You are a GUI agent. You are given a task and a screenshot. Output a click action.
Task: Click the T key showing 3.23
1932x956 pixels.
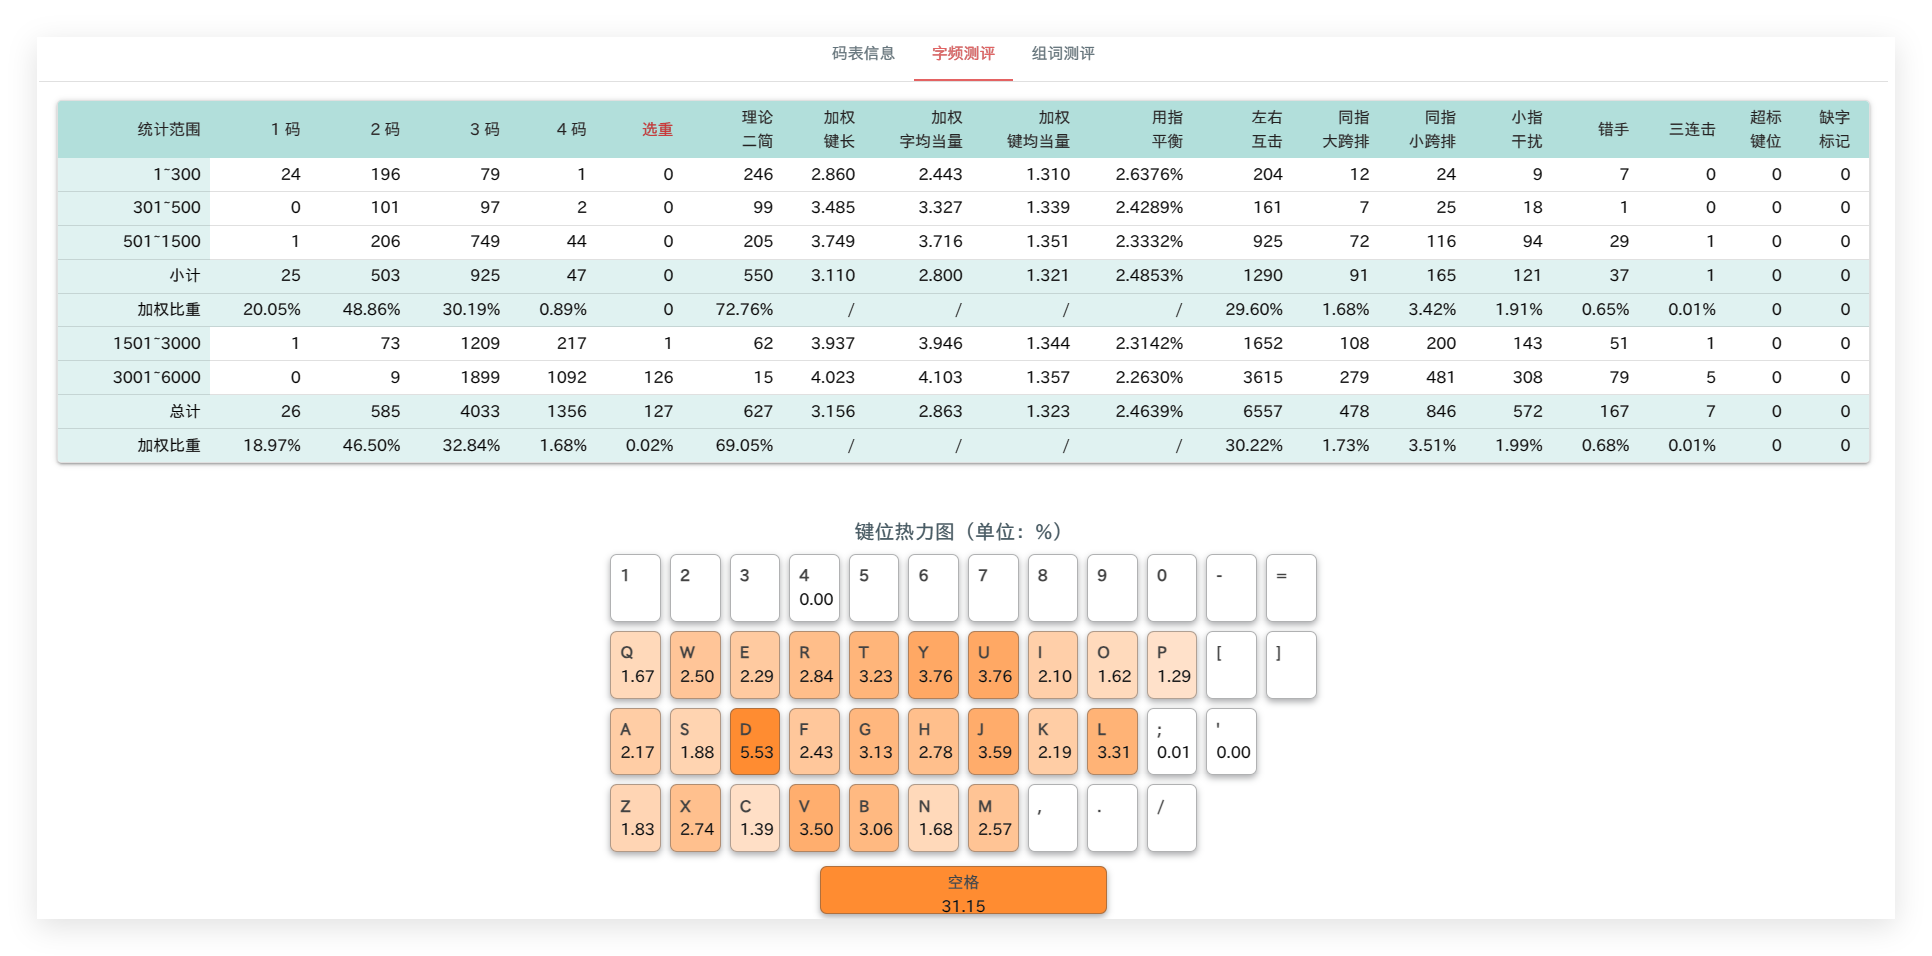pos(874,665)
